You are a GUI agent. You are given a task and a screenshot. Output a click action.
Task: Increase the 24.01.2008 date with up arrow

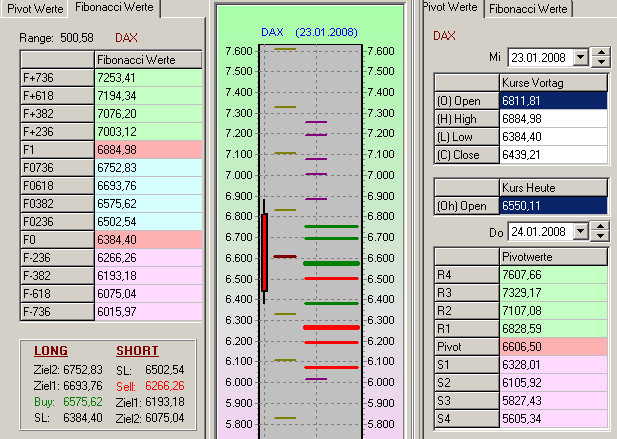pyautogui.click(x=601, y=227)
